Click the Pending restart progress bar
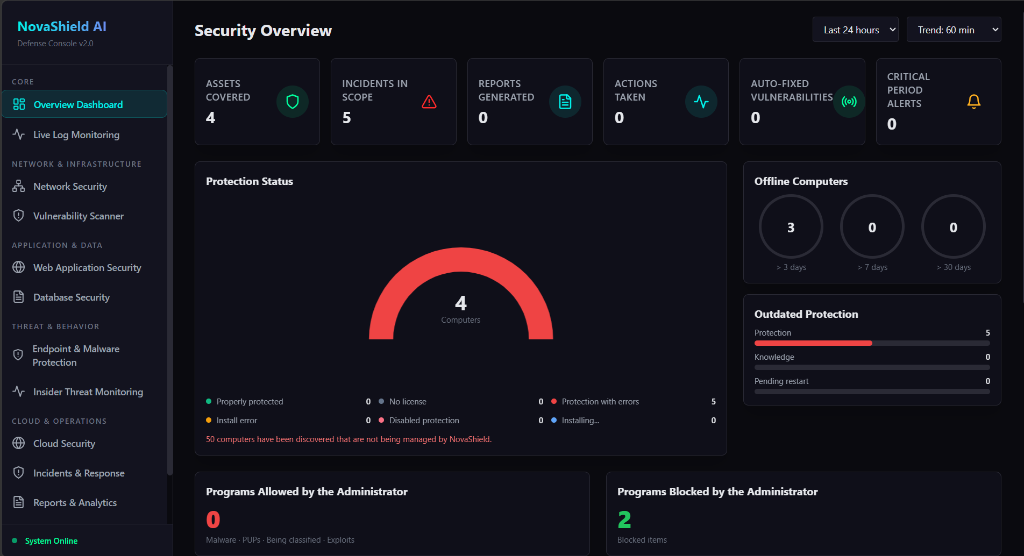The image size is (1024, 556). pyautogui.click(x=872, y=391)
